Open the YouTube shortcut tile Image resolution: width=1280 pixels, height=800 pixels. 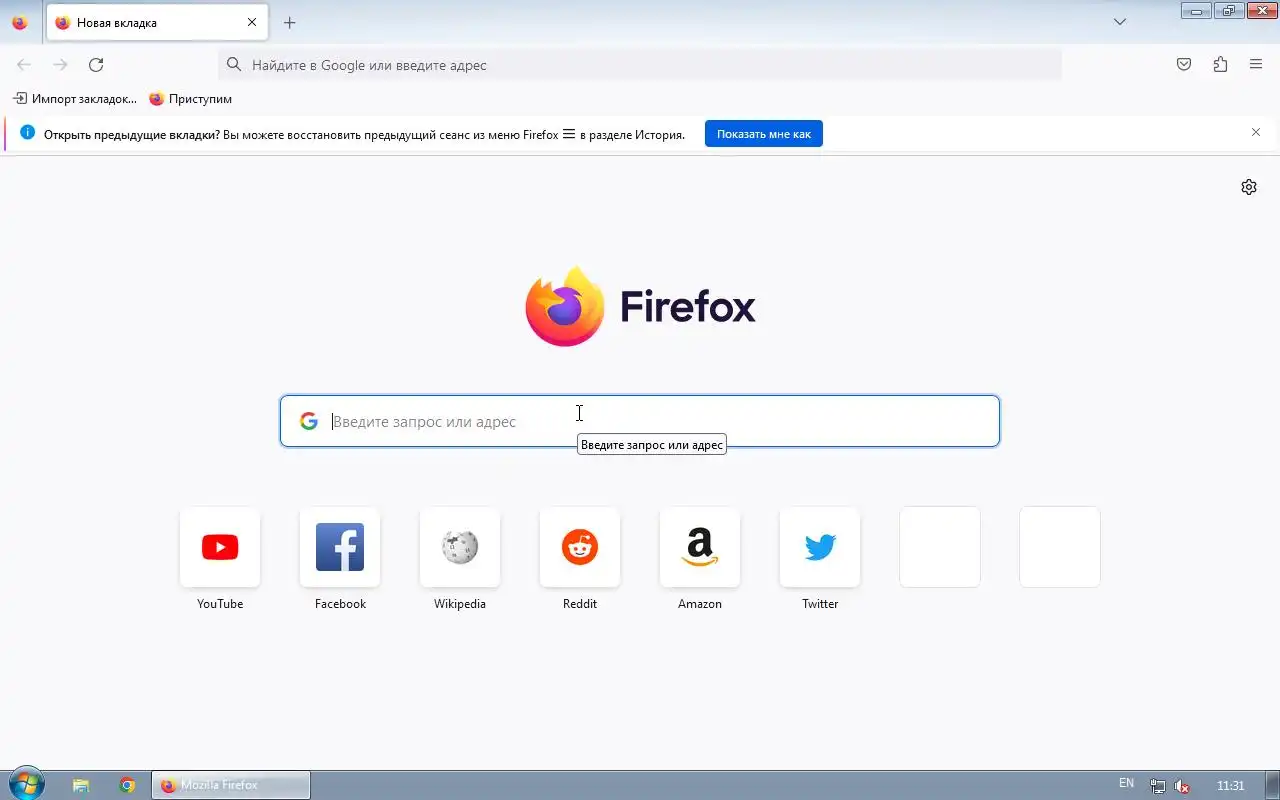pyautogui.click(x=220, y=547)
